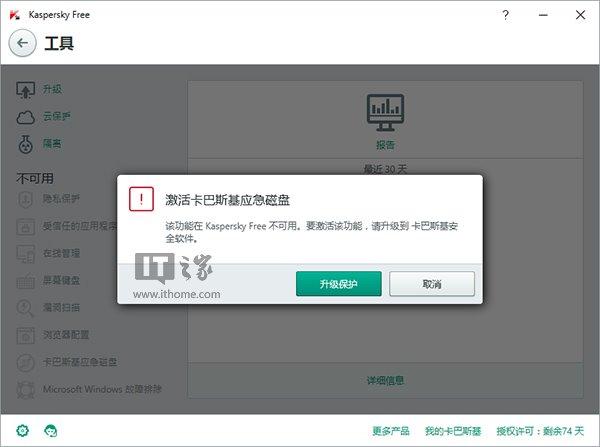Click the Kaspersky logo in title bar

(x=15, y=15)
